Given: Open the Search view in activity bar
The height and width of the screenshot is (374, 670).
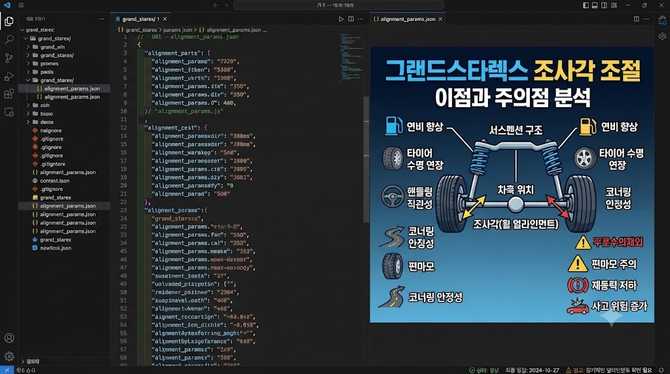Looking at the screenshot, I should click(x=9, y=40).
